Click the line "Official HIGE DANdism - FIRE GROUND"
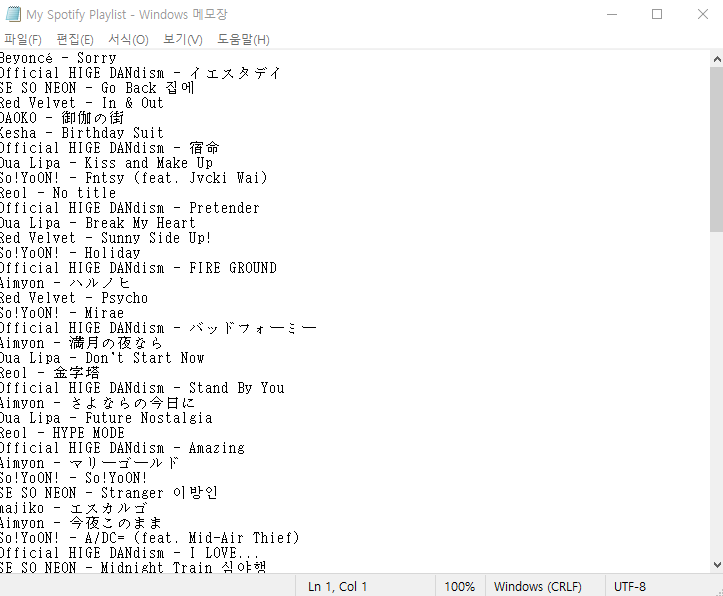723x596 pixels. coord(138,268)
